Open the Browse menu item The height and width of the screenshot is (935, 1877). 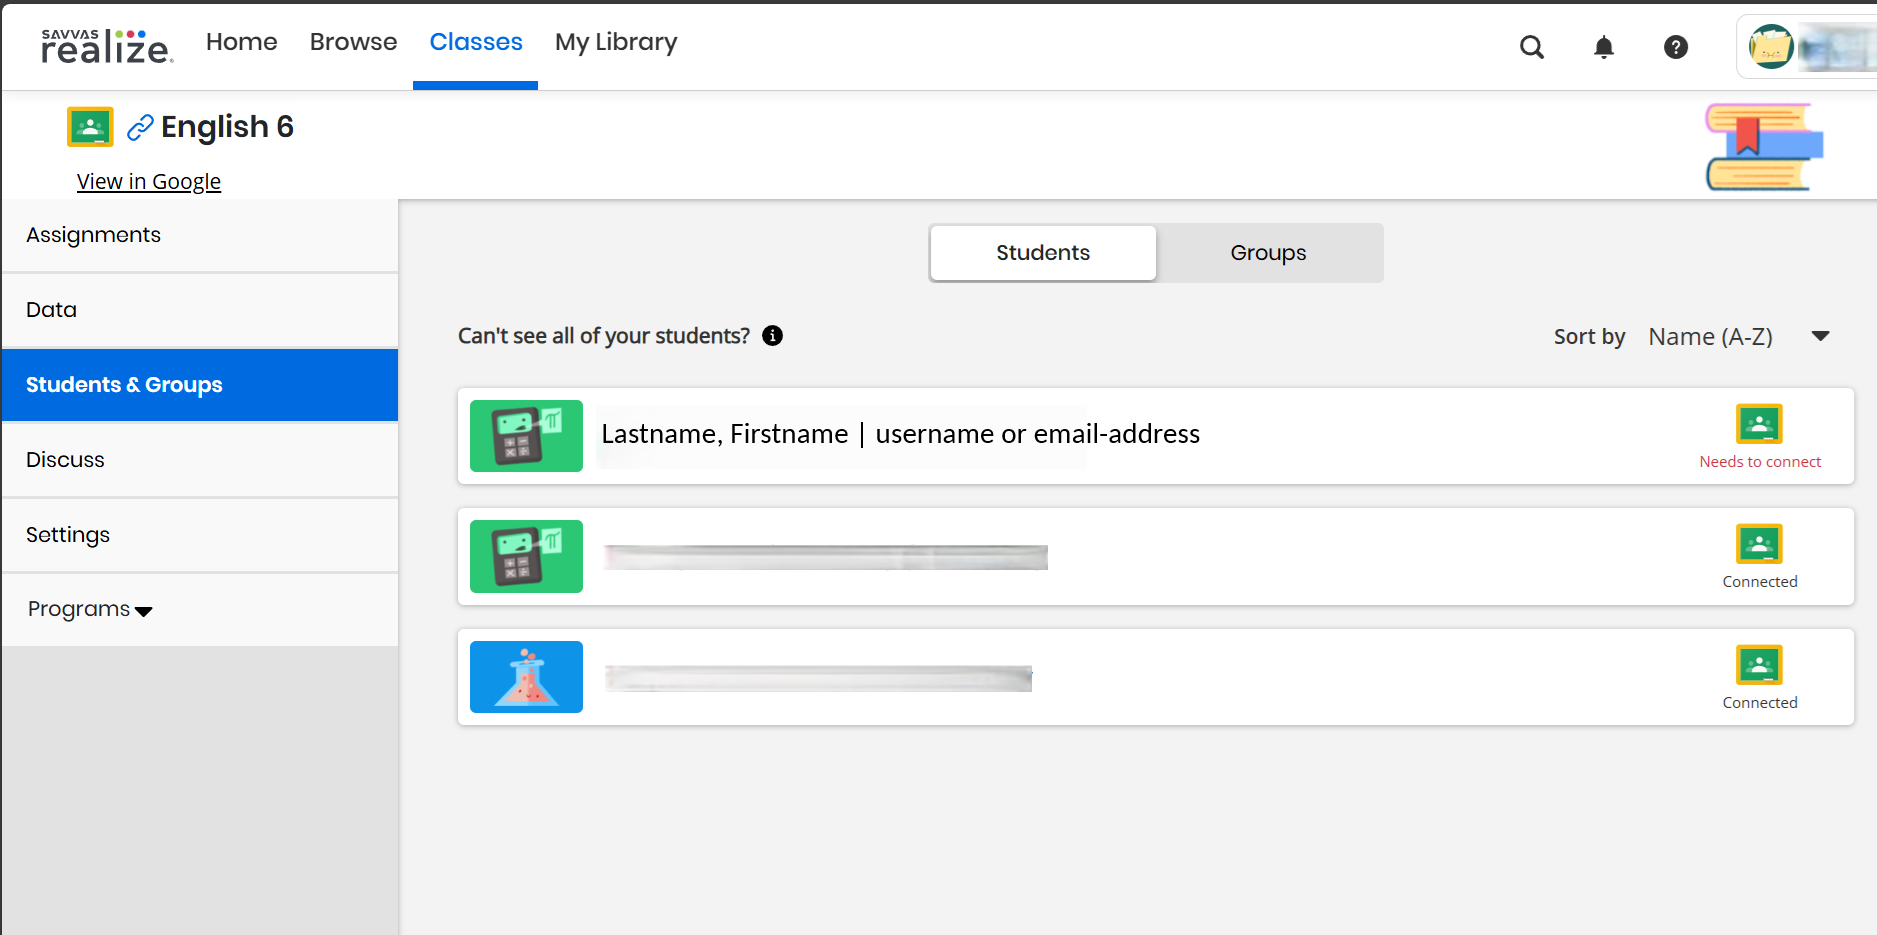tap(353, 42)
